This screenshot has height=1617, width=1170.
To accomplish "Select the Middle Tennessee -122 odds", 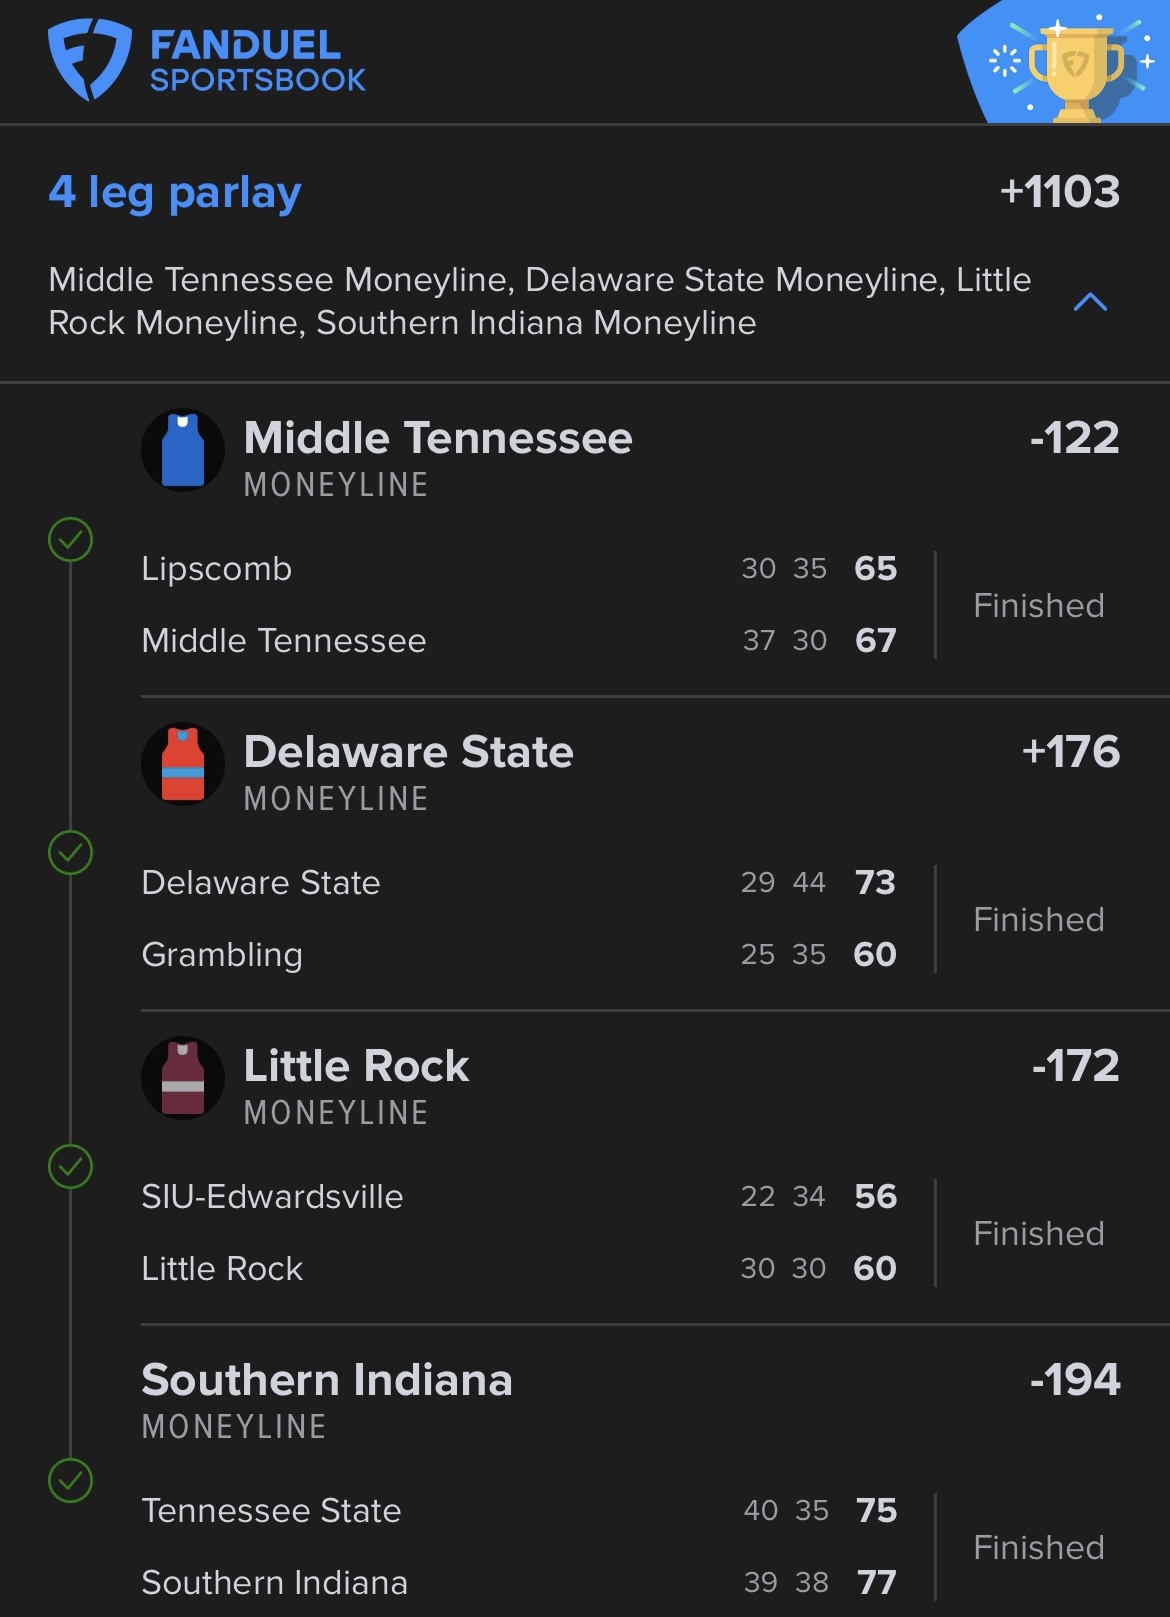I will click(x=1075, y=438).
